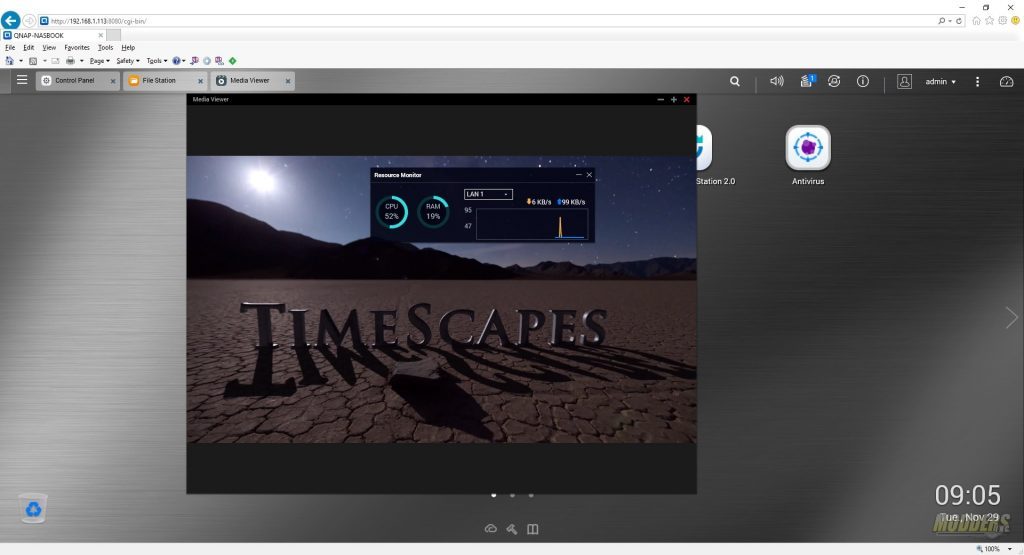Viewport: 1024px width, 555px height.
Task: Open the utilities tools icon at bottom
Action: (x=512, y=529)
